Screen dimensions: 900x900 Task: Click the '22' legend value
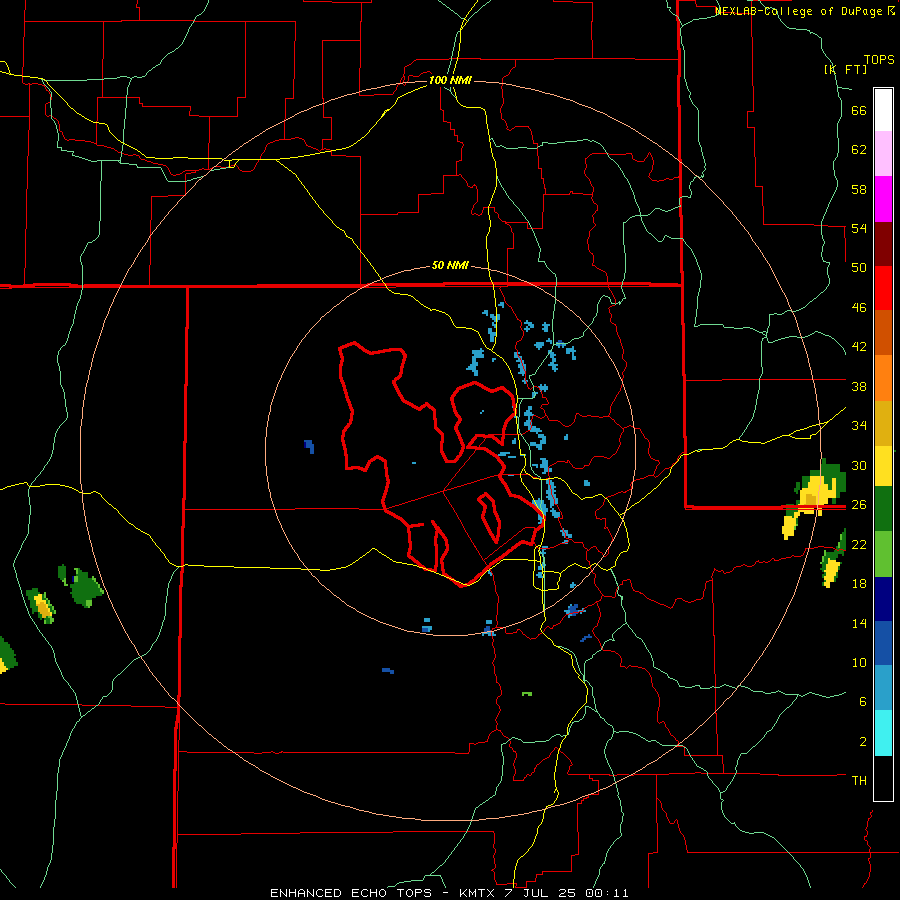tap(859, 544)
